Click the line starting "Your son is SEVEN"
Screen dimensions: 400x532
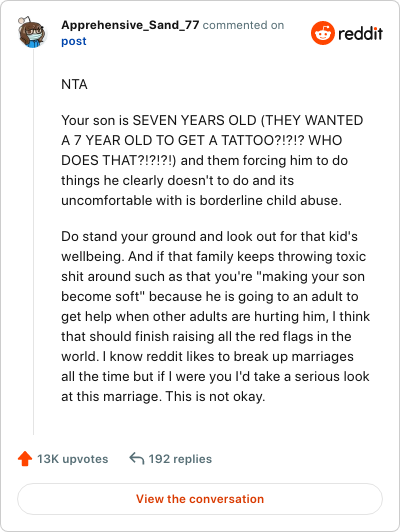coord(212,120)
